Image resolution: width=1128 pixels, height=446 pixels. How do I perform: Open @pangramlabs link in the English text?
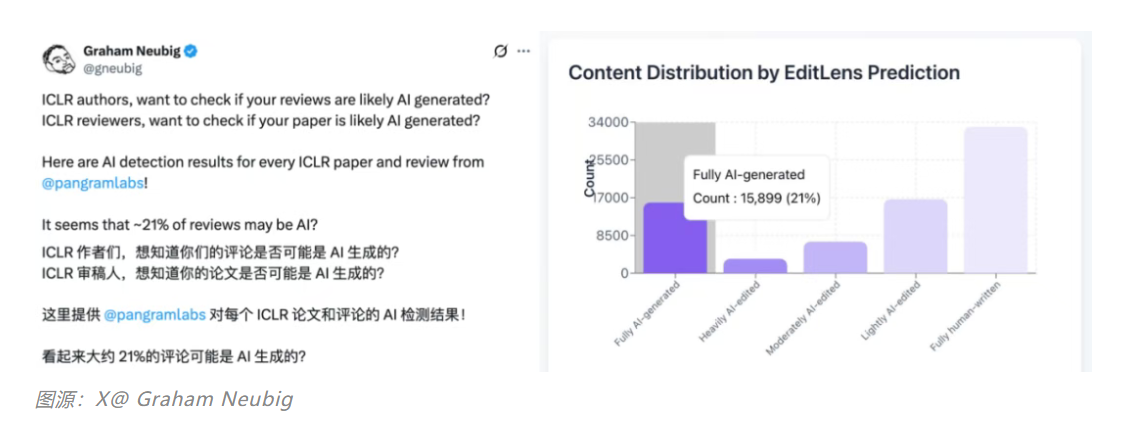pos(93,181)
